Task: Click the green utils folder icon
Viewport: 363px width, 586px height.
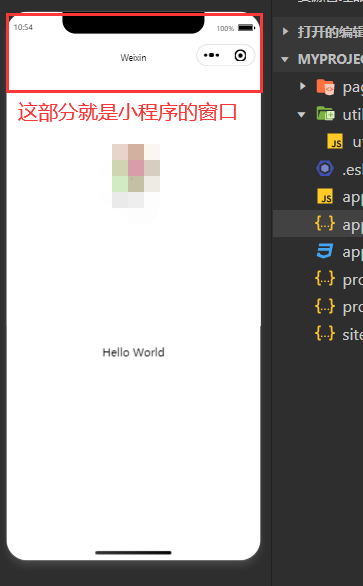Action: [325, 114]
